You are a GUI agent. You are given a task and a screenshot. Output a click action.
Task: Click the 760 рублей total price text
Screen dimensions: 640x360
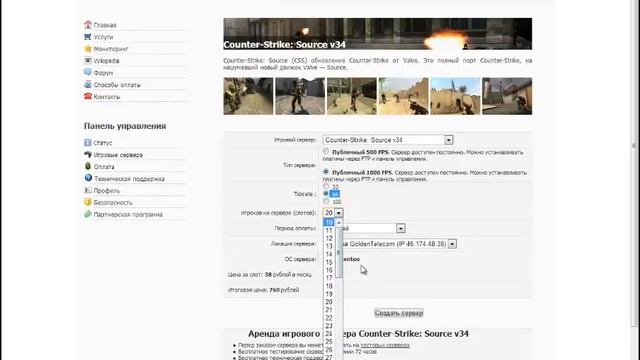[x=284, y=290]
